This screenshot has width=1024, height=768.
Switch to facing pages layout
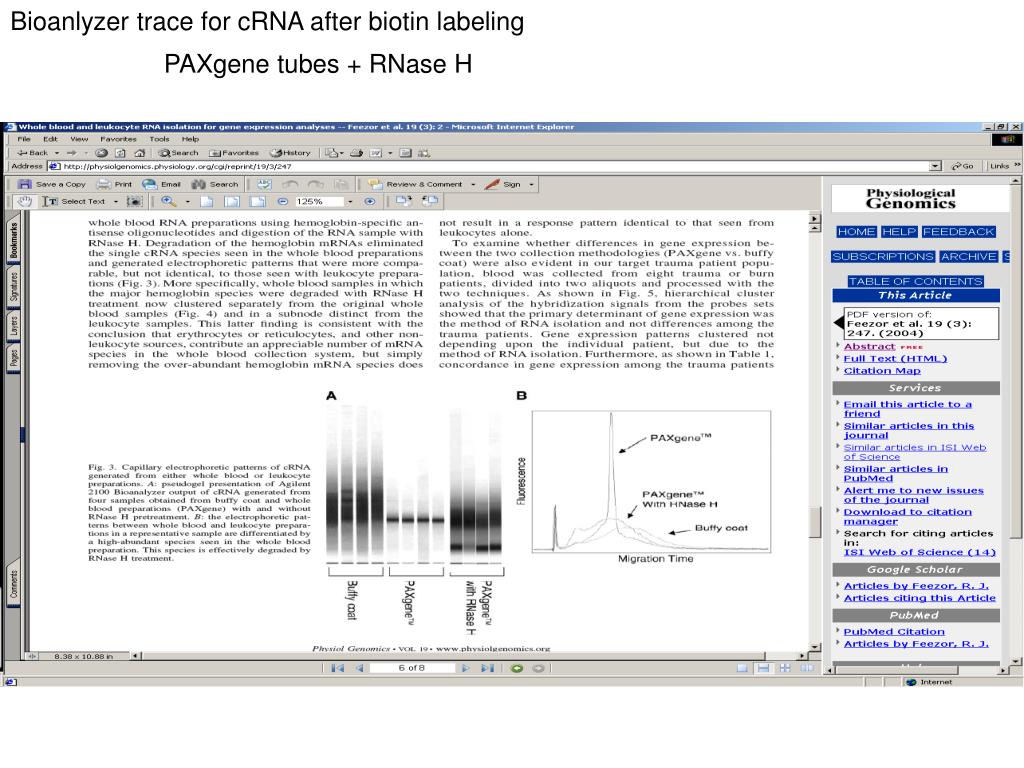807,668
